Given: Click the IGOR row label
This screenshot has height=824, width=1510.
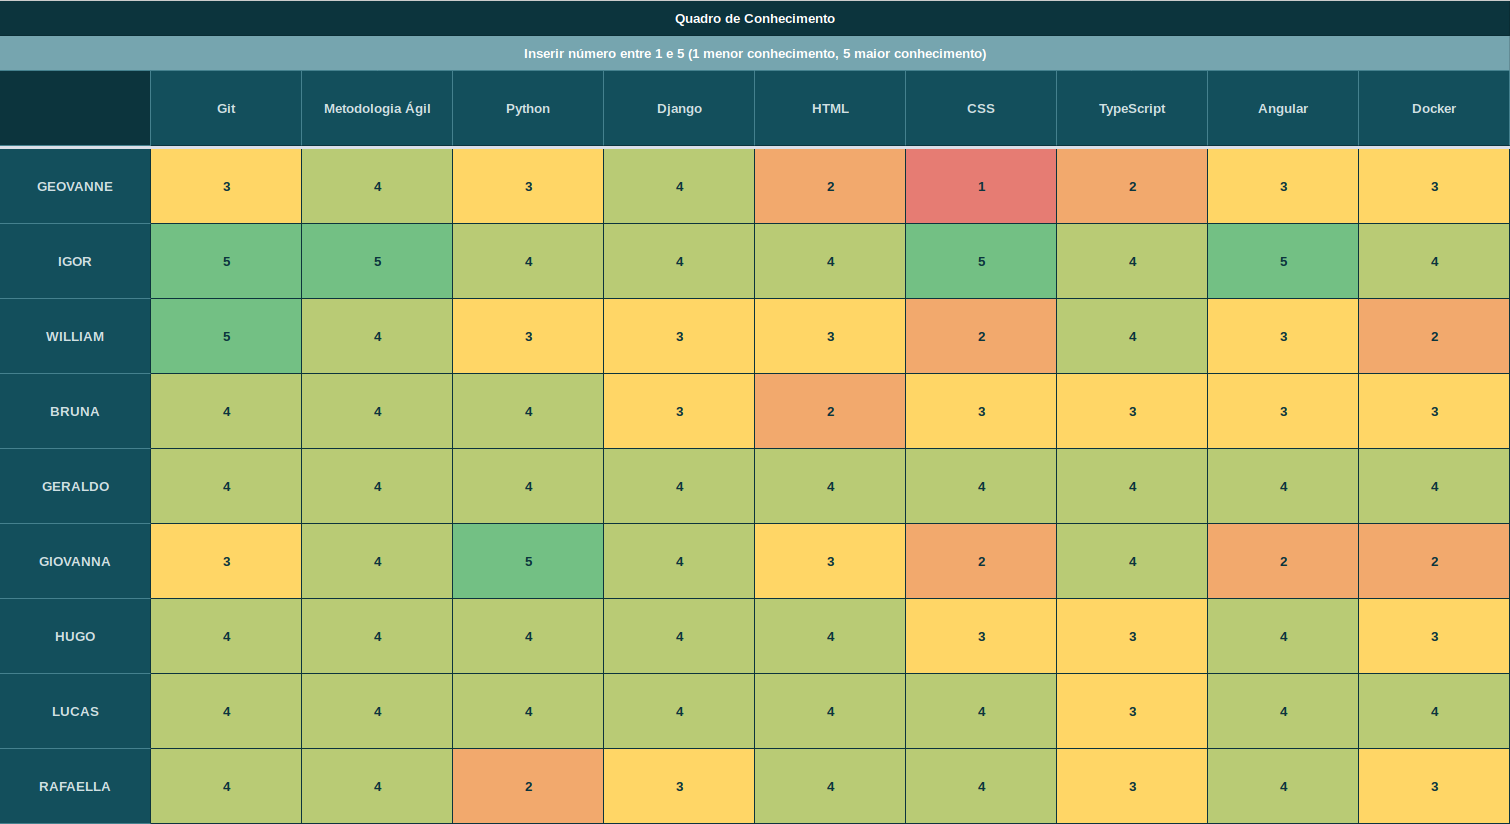Looking at the screenshot, I should click(x=75, y=261).
